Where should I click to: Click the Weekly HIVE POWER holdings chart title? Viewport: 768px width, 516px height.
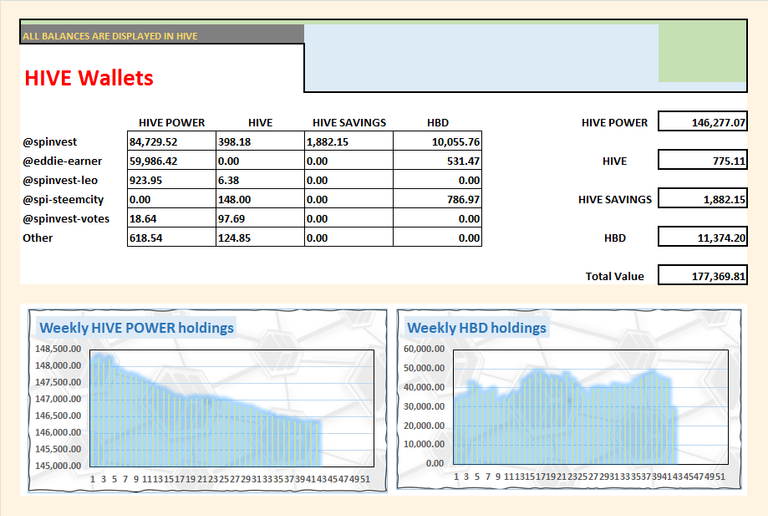[137, 328]
